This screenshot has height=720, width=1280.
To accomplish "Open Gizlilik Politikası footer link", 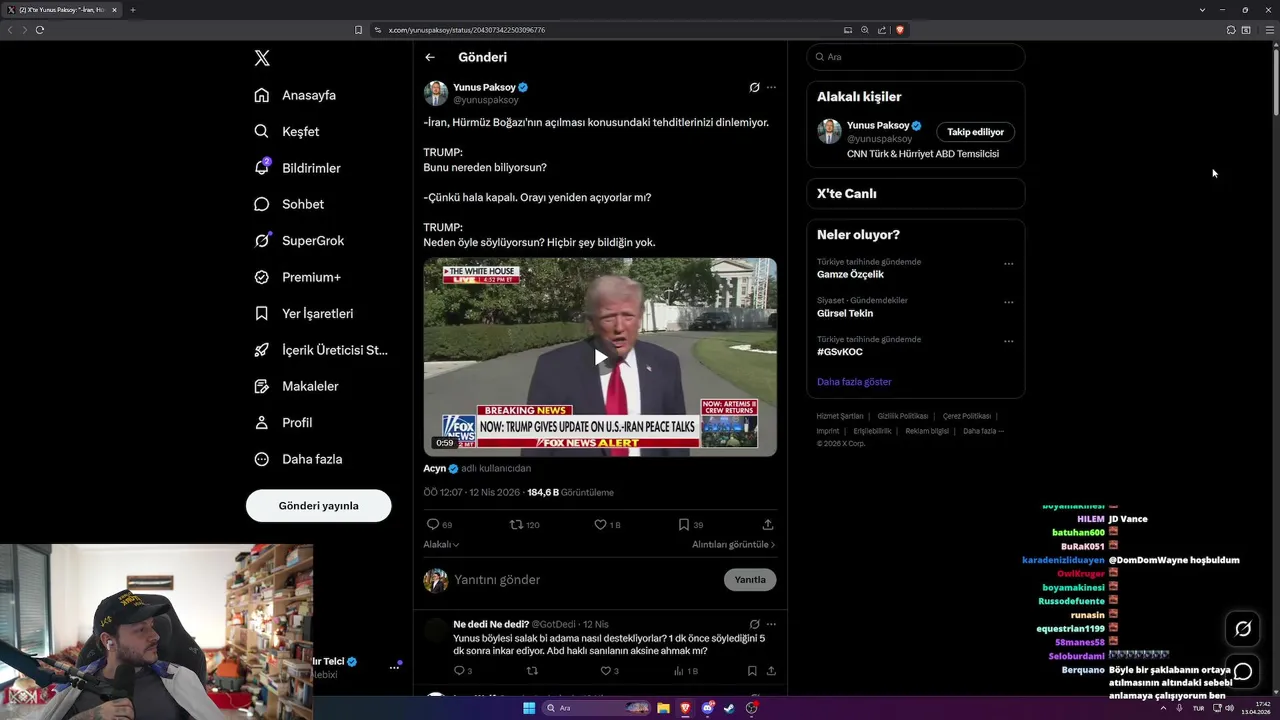I will tap(903, 416).
